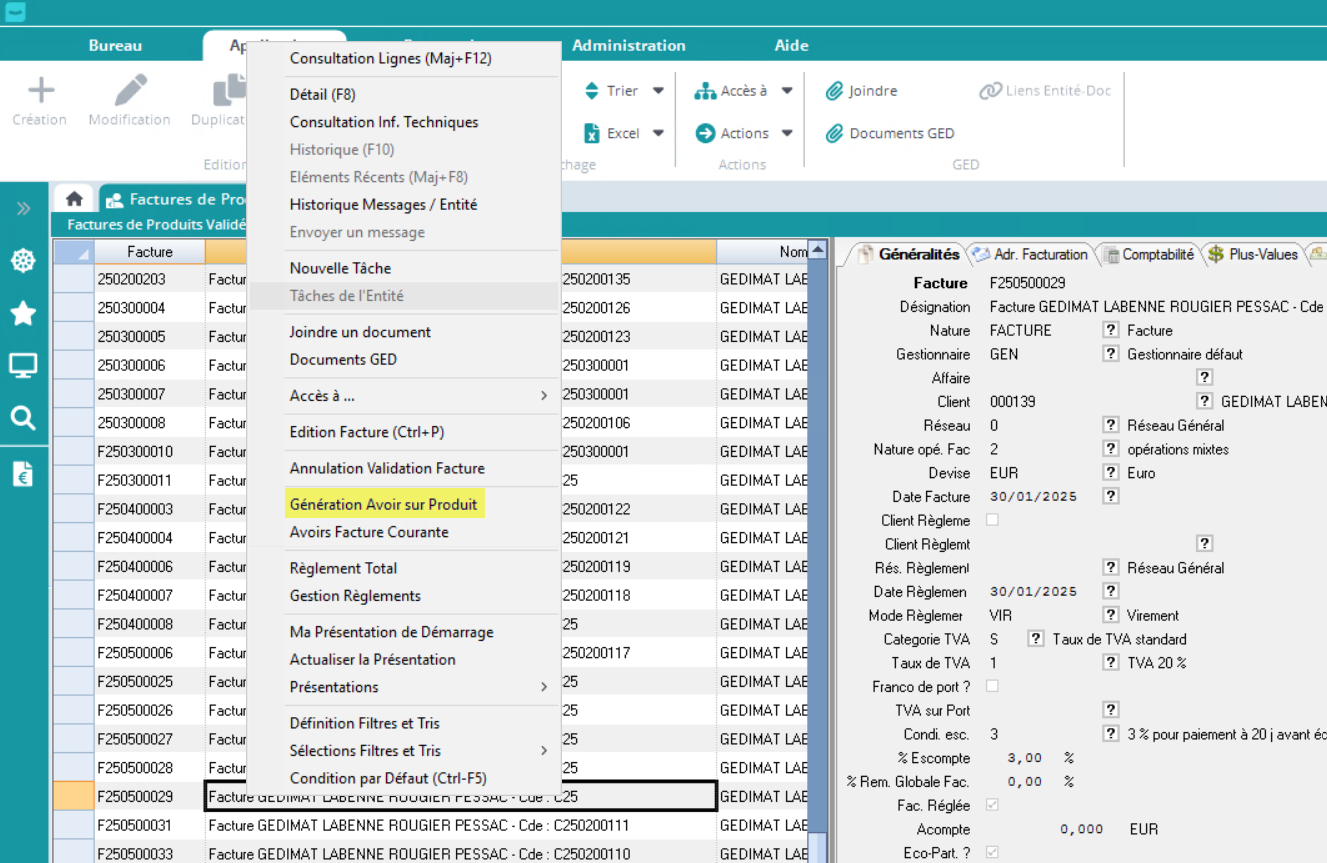
Task: Click the Trier sort icon
Action: coord(591,91)
